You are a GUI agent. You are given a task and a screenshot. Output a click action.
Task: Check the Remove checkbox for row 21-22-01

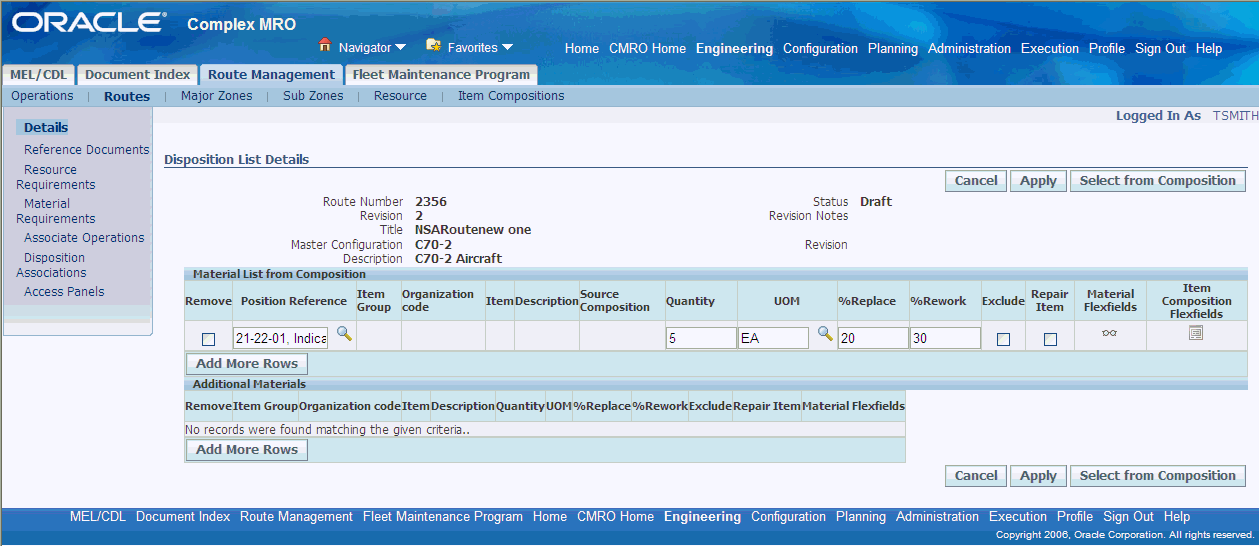[x=209, y=339]
